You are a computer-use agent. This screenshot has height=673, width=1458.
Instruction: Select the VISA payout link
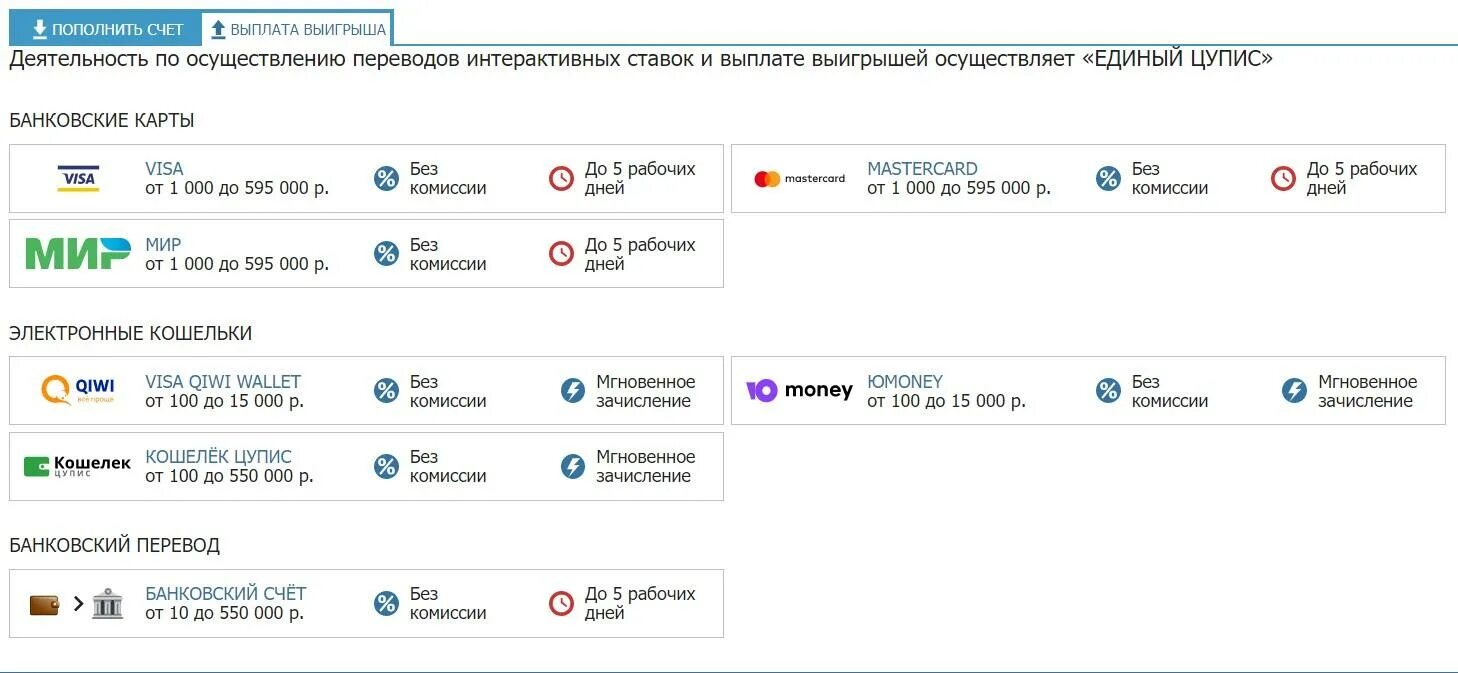(x=164, y=169)
